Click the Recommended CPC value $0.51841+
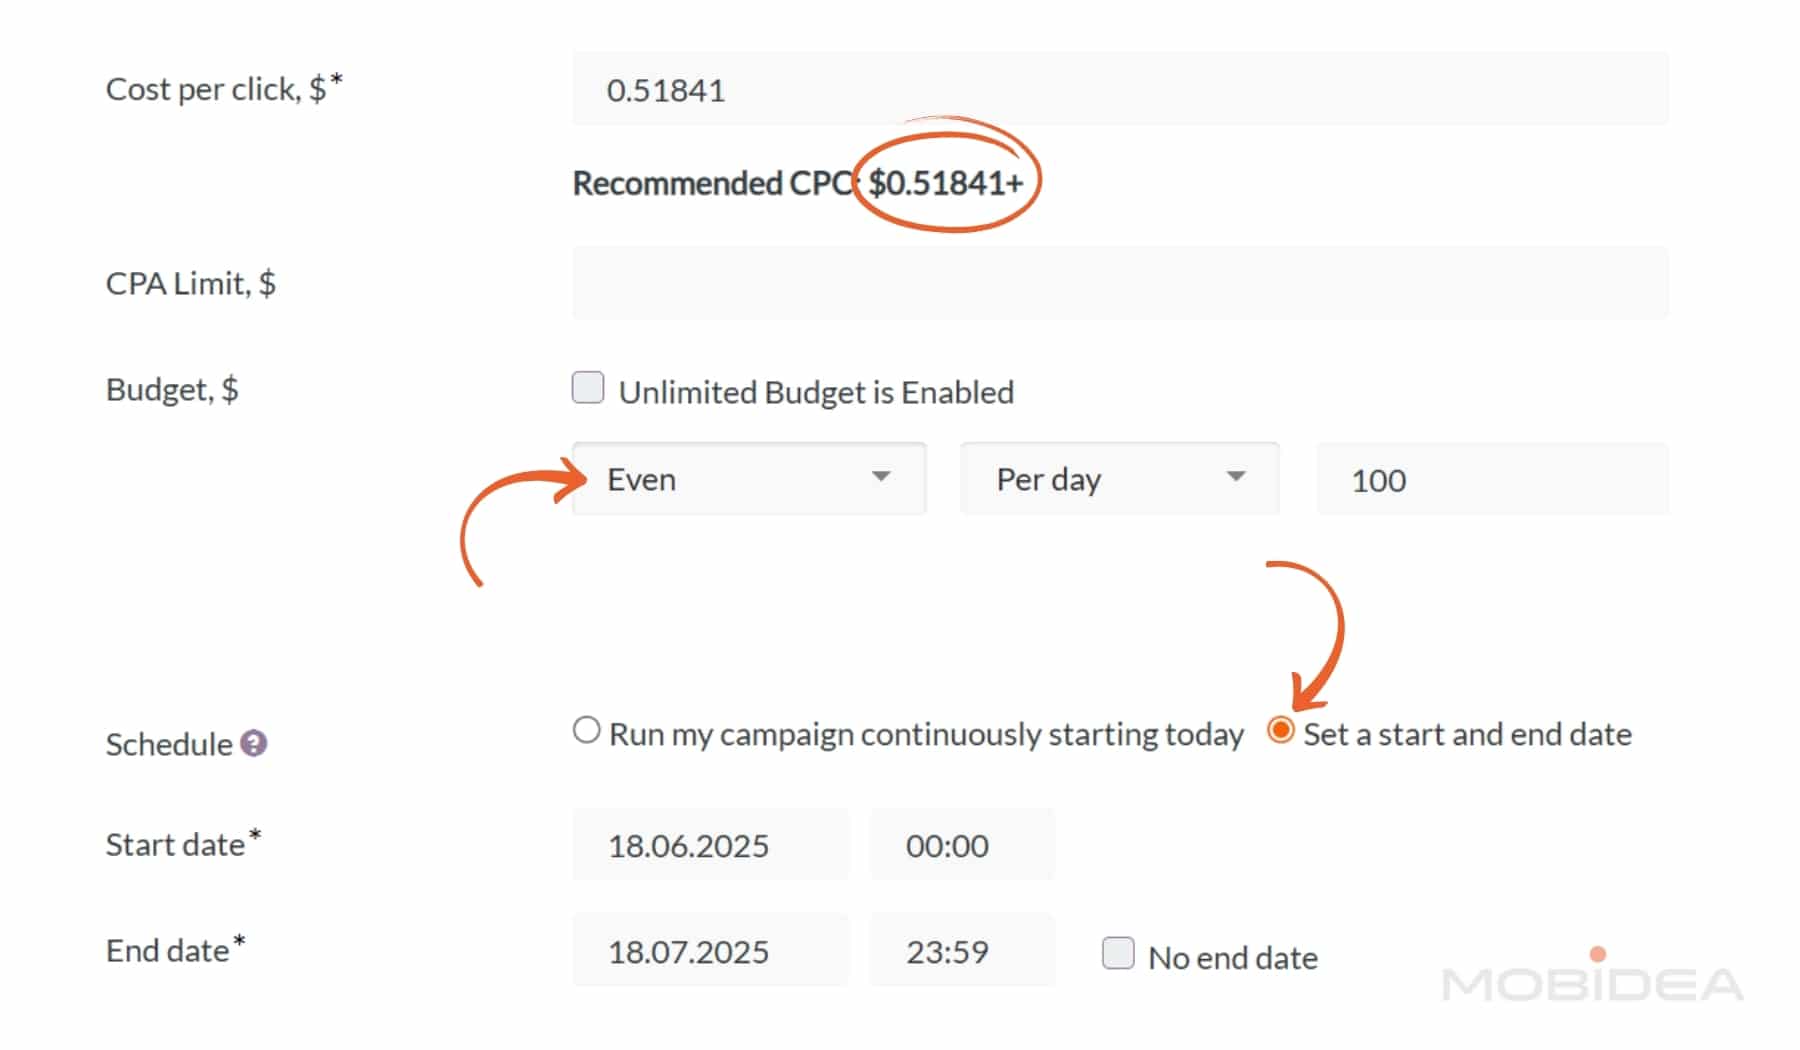 [x=946, y=183]
